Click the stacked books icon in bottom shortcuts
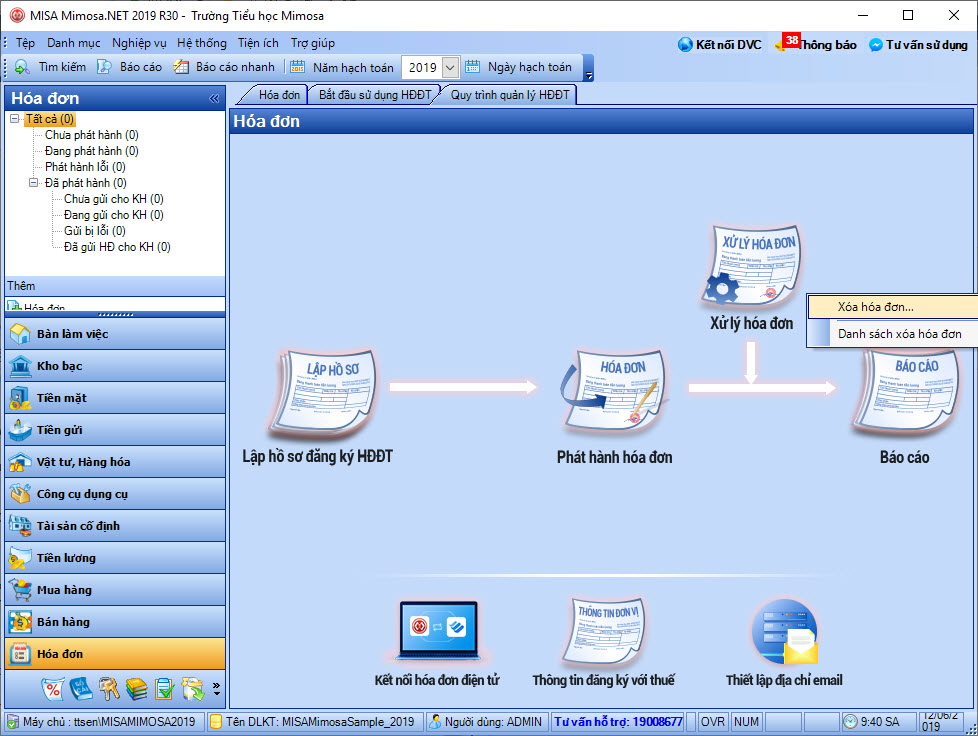The height and width of the screenshot is (736, 978). [x=137, y=689]
